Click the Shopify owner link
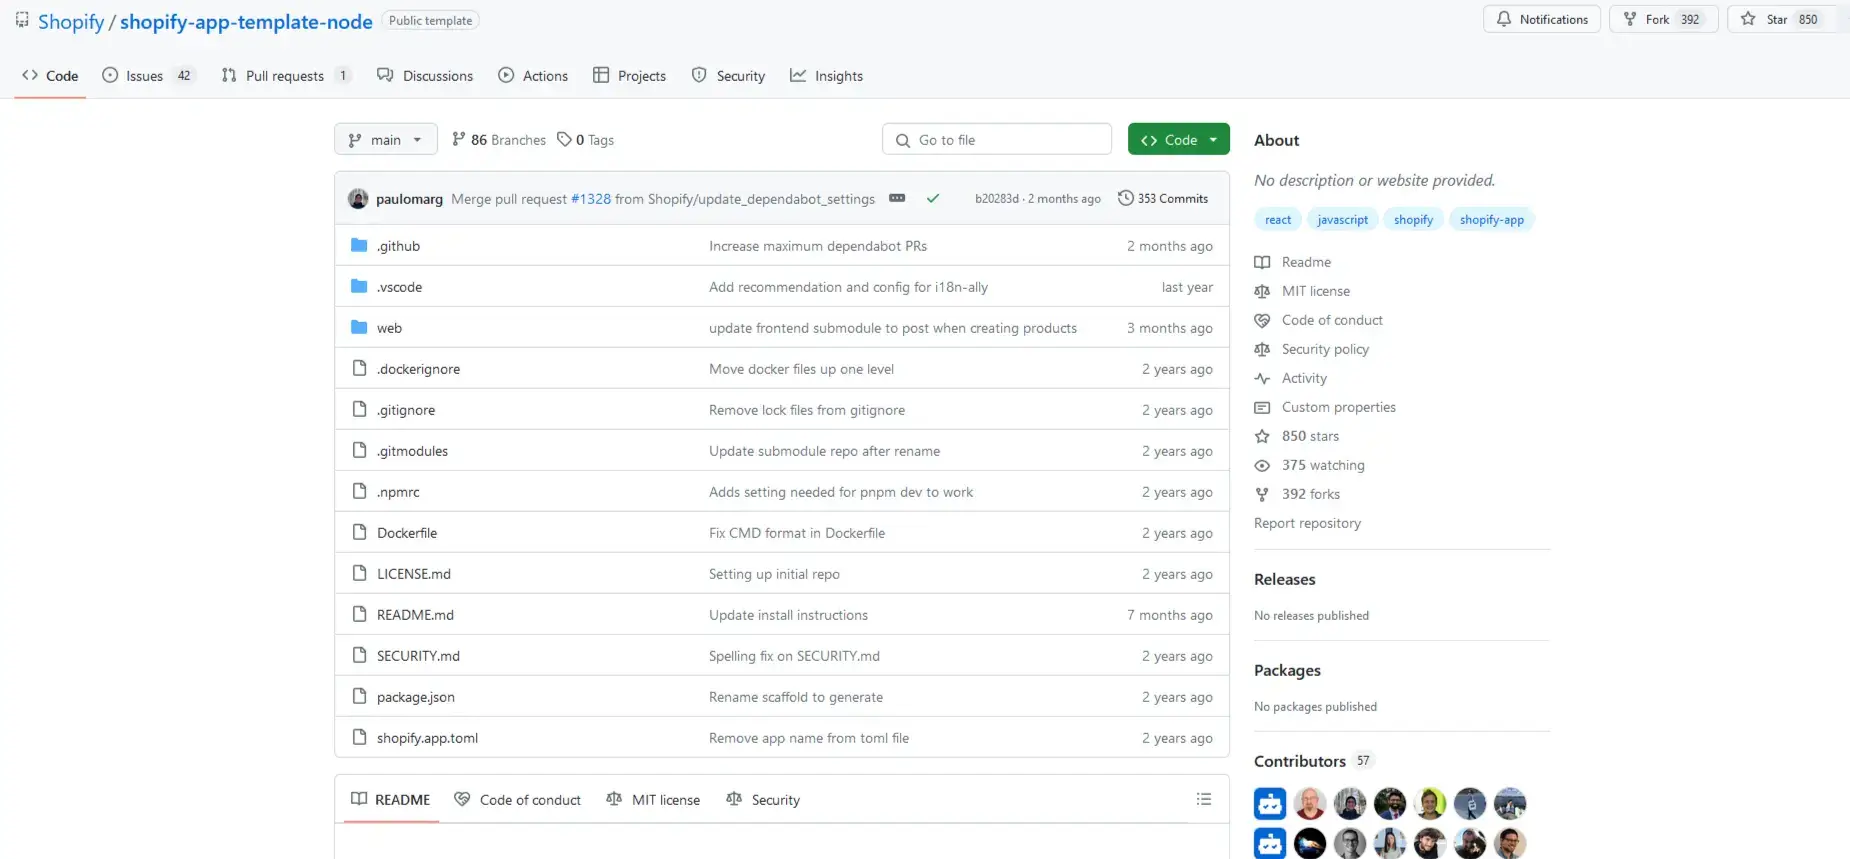Image resolution: width=1850 pixels, height=859 pixels. tap(71, 21)
